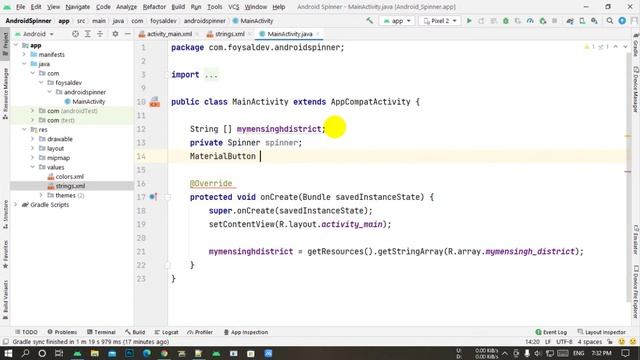The height and width of the screenshot is (360, 640).
Task: Click the related XML file gutter icon on line 10
Action: (x=154, y=102)
